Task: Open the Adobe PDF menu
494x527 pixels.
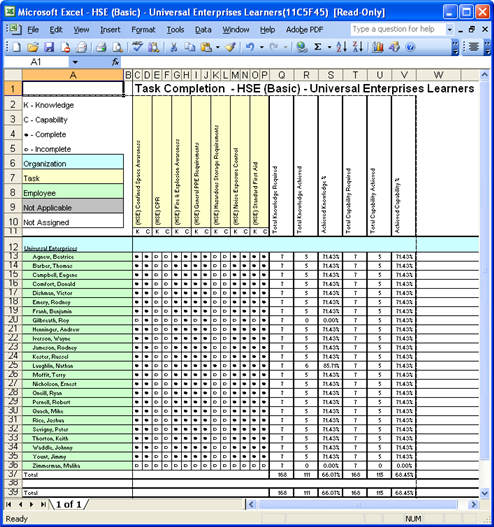Action: (304, 30)
